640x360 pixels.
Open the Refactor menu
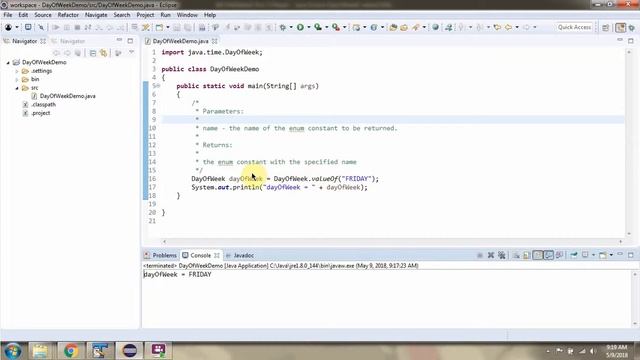(x=68, y=15)
